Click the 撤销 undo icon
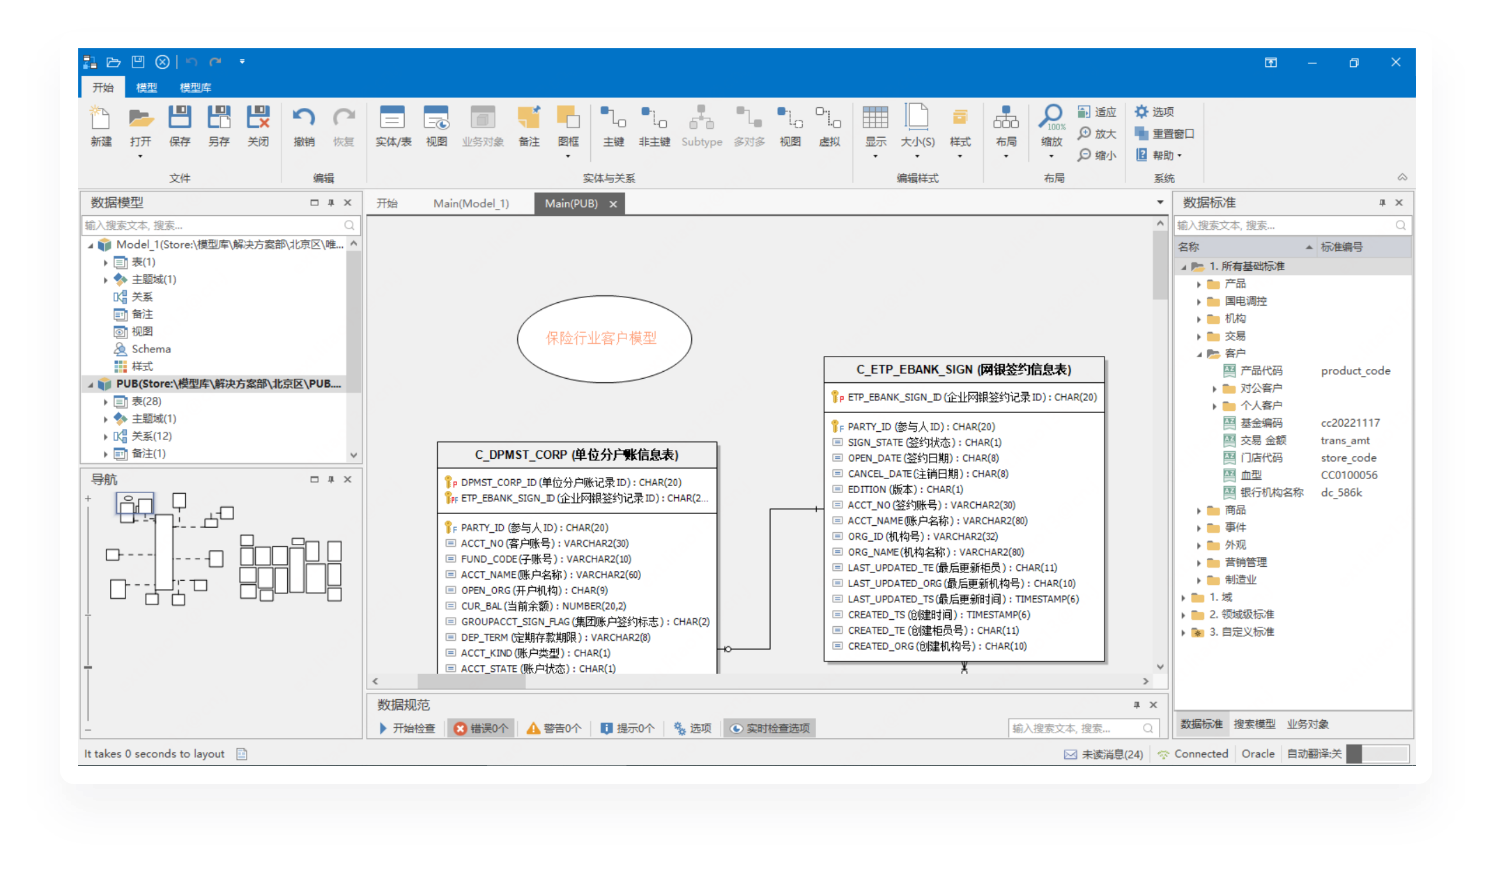Viewport: 1492px width, 872px height. click(304, 118)
